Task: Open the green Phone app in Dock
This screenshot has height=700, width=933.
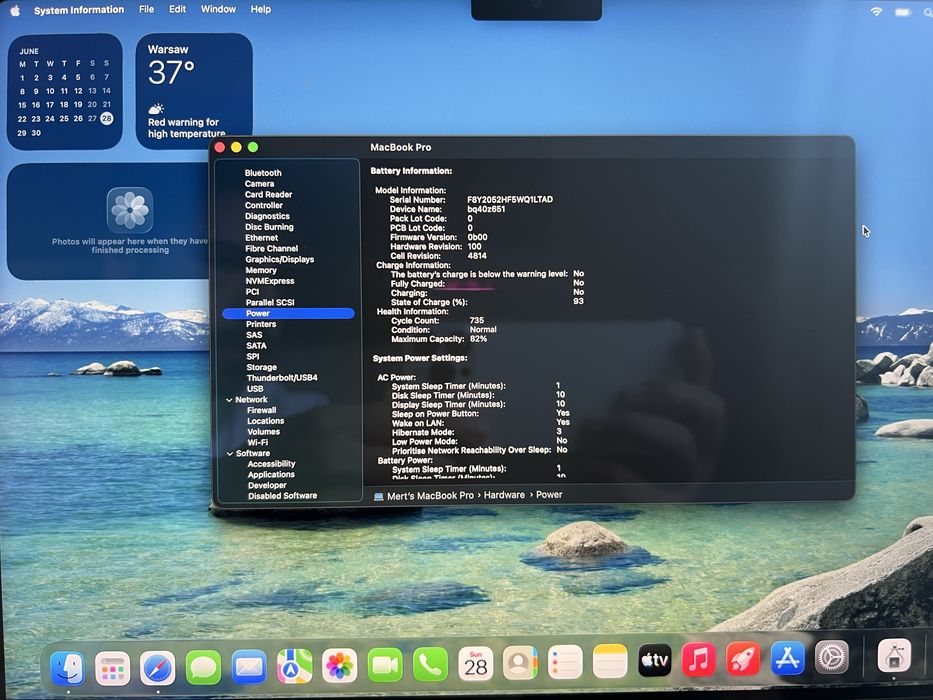Action: [x=430, y=664]
